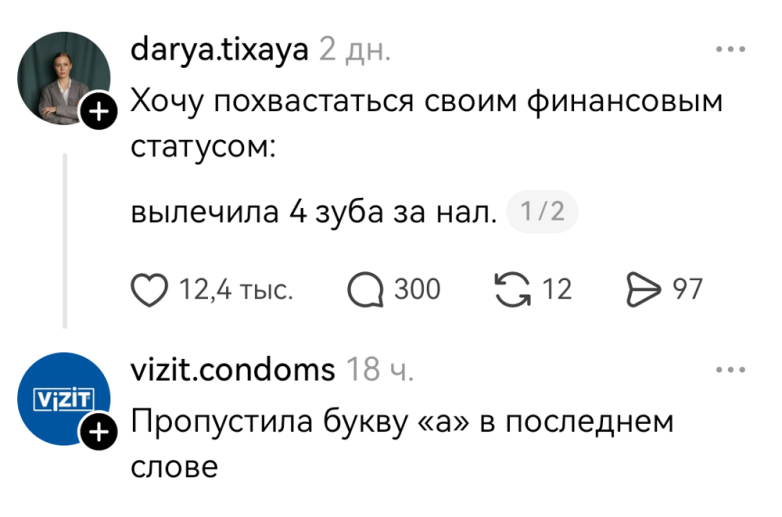Open more options for darya.tixaya's post
The width and height of the screenshot is (782, 517).
[x=731, y=49]
